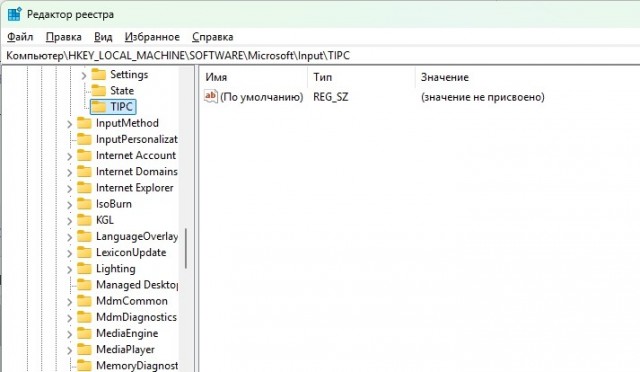The image size is (640, 372).
Task: Expand the LexiconUpdate key
Action: tap(69, 253)
